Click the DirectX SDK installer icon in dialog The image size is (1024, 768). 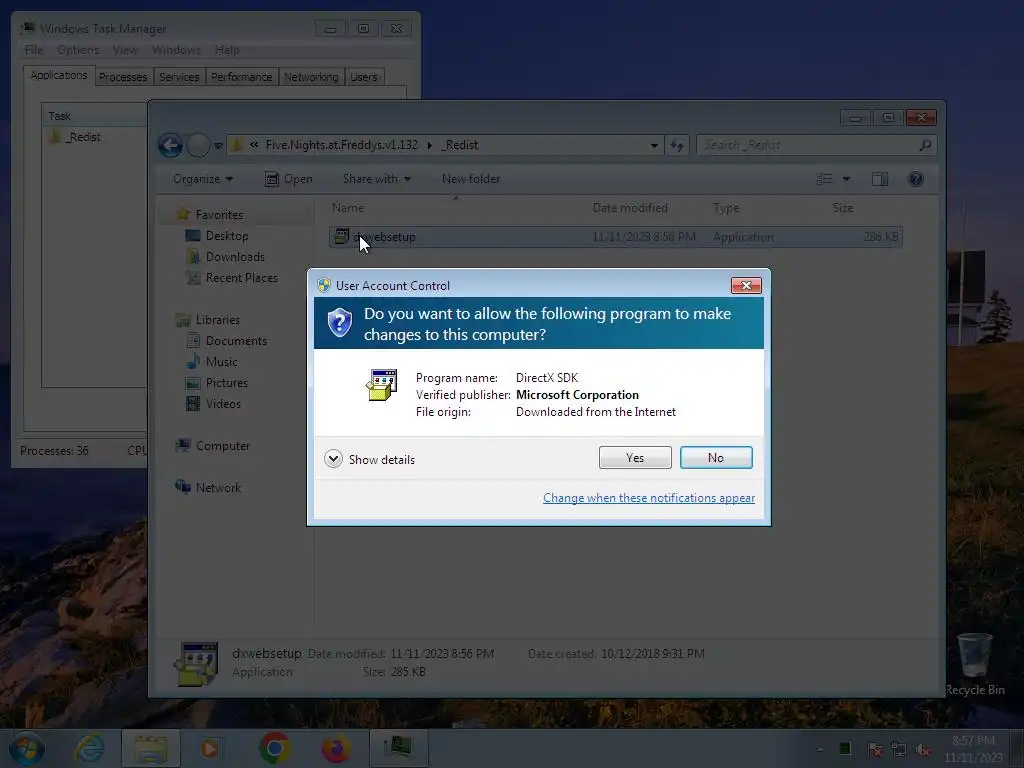coord(381,385)
